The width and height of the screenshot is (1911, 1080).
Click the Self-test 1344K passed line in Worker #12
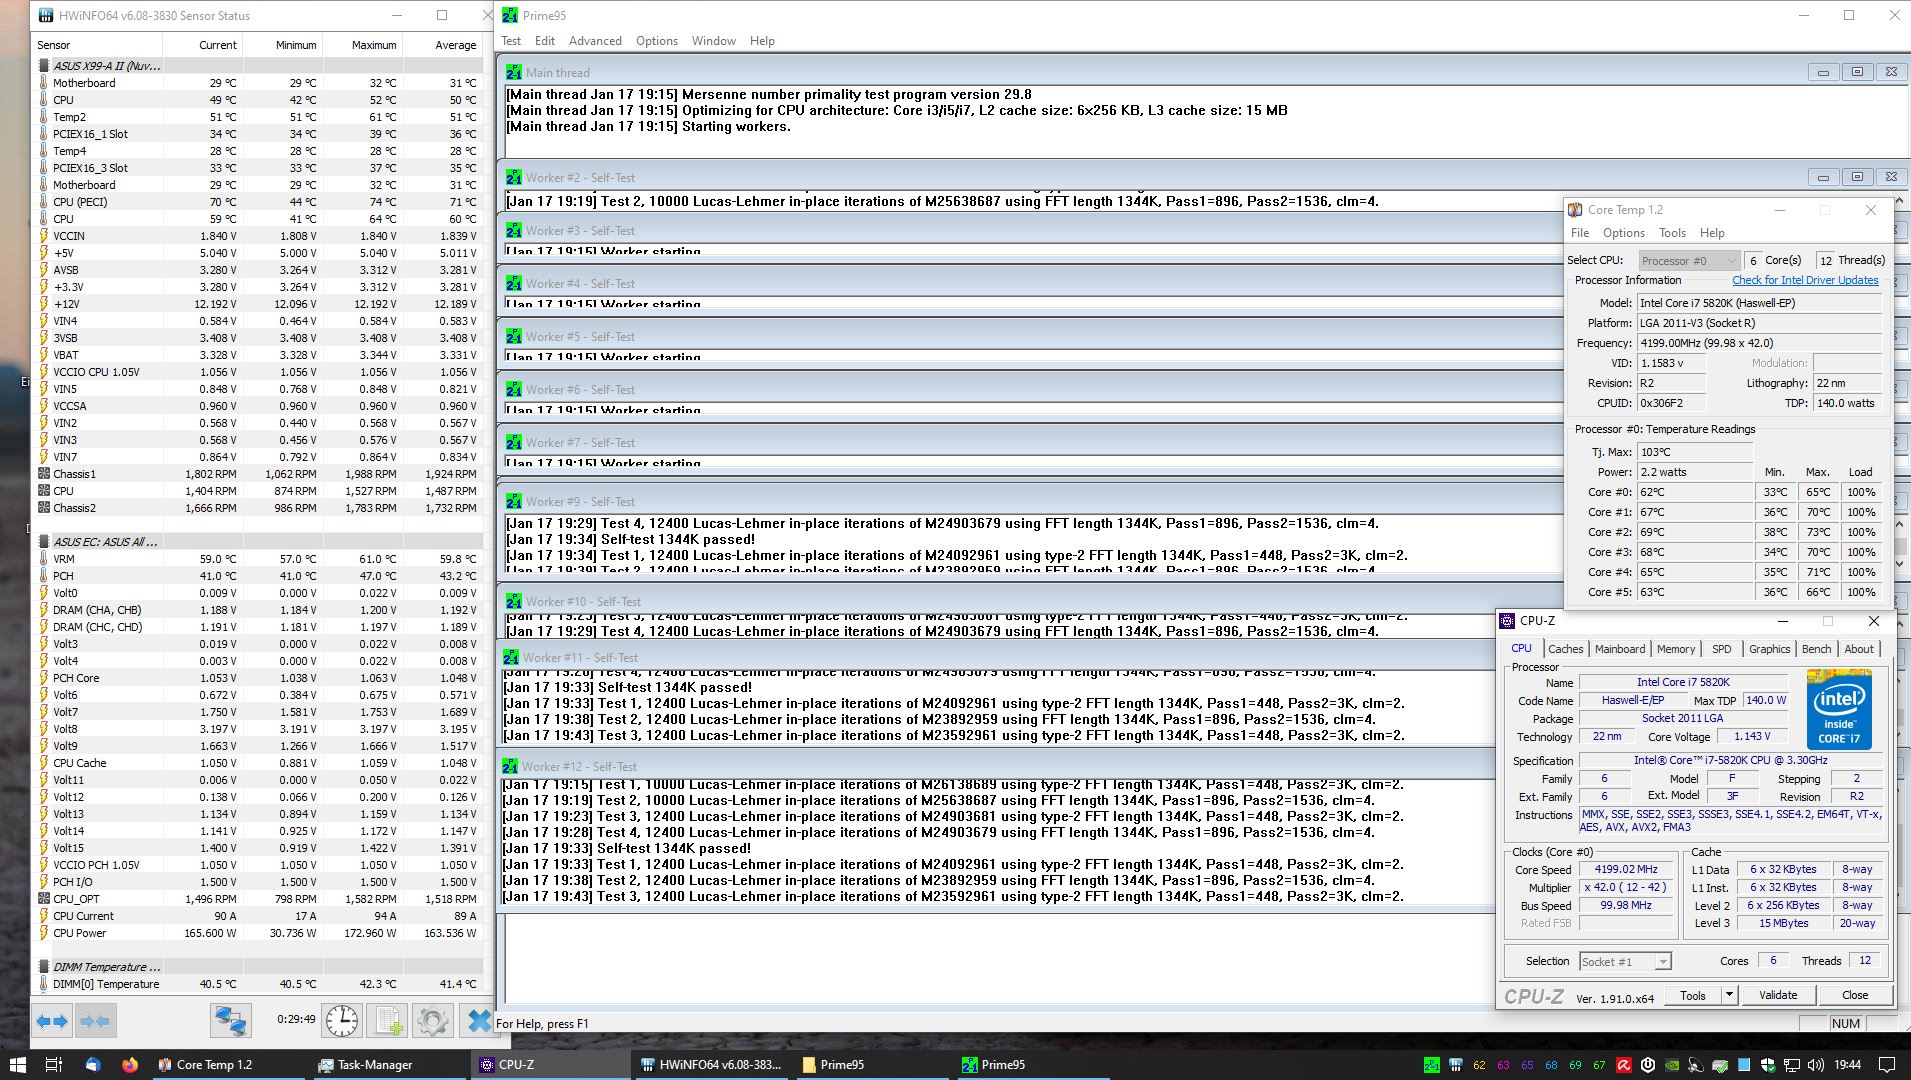627,849
